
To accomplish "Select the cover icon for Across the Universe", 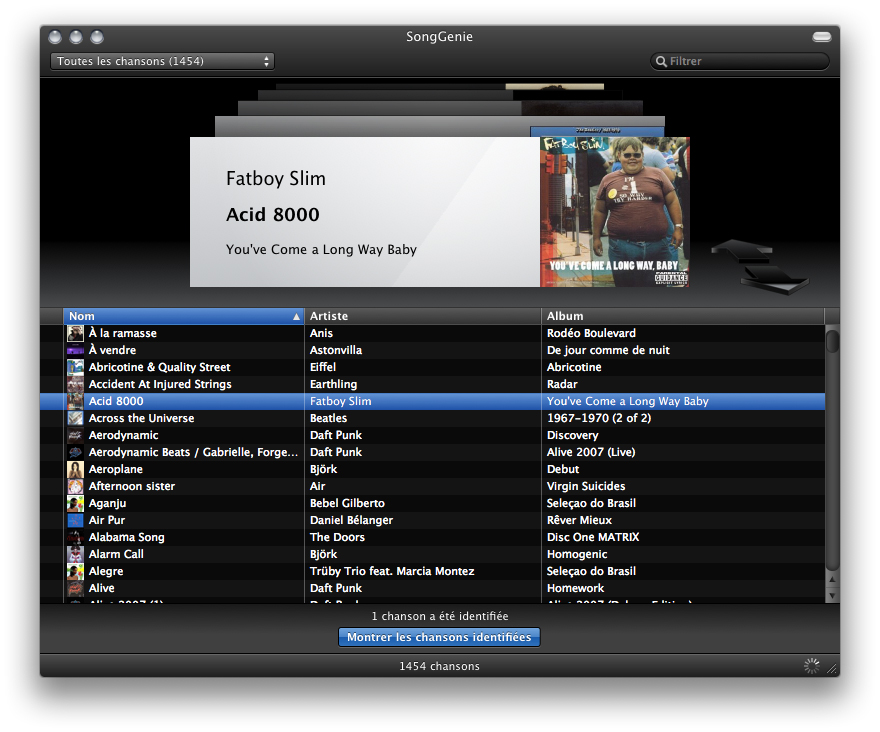I will click(75, 418).
